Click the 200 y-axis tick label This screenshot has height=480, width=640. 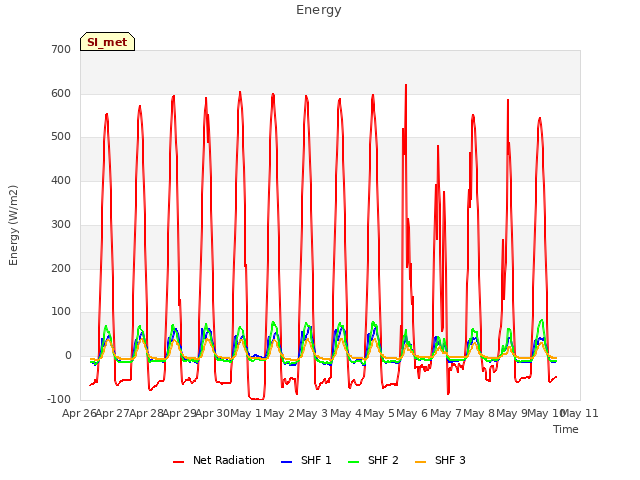[61, 269]
